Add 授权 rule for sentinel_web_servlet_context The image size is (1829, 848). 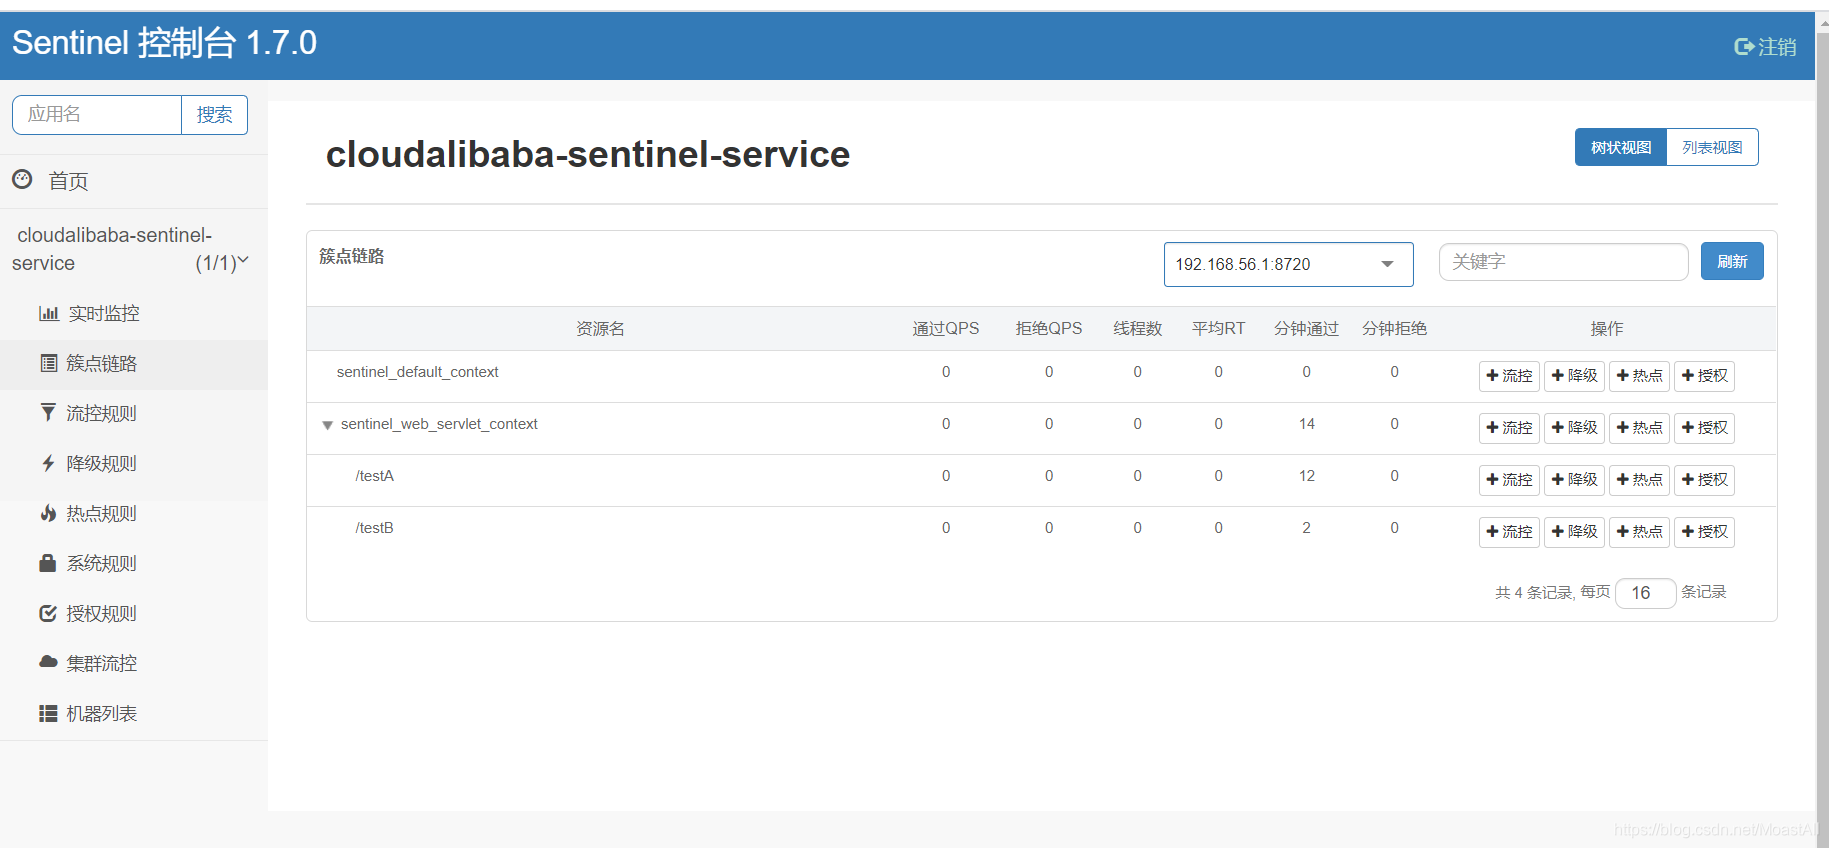tap(1704, 428)
